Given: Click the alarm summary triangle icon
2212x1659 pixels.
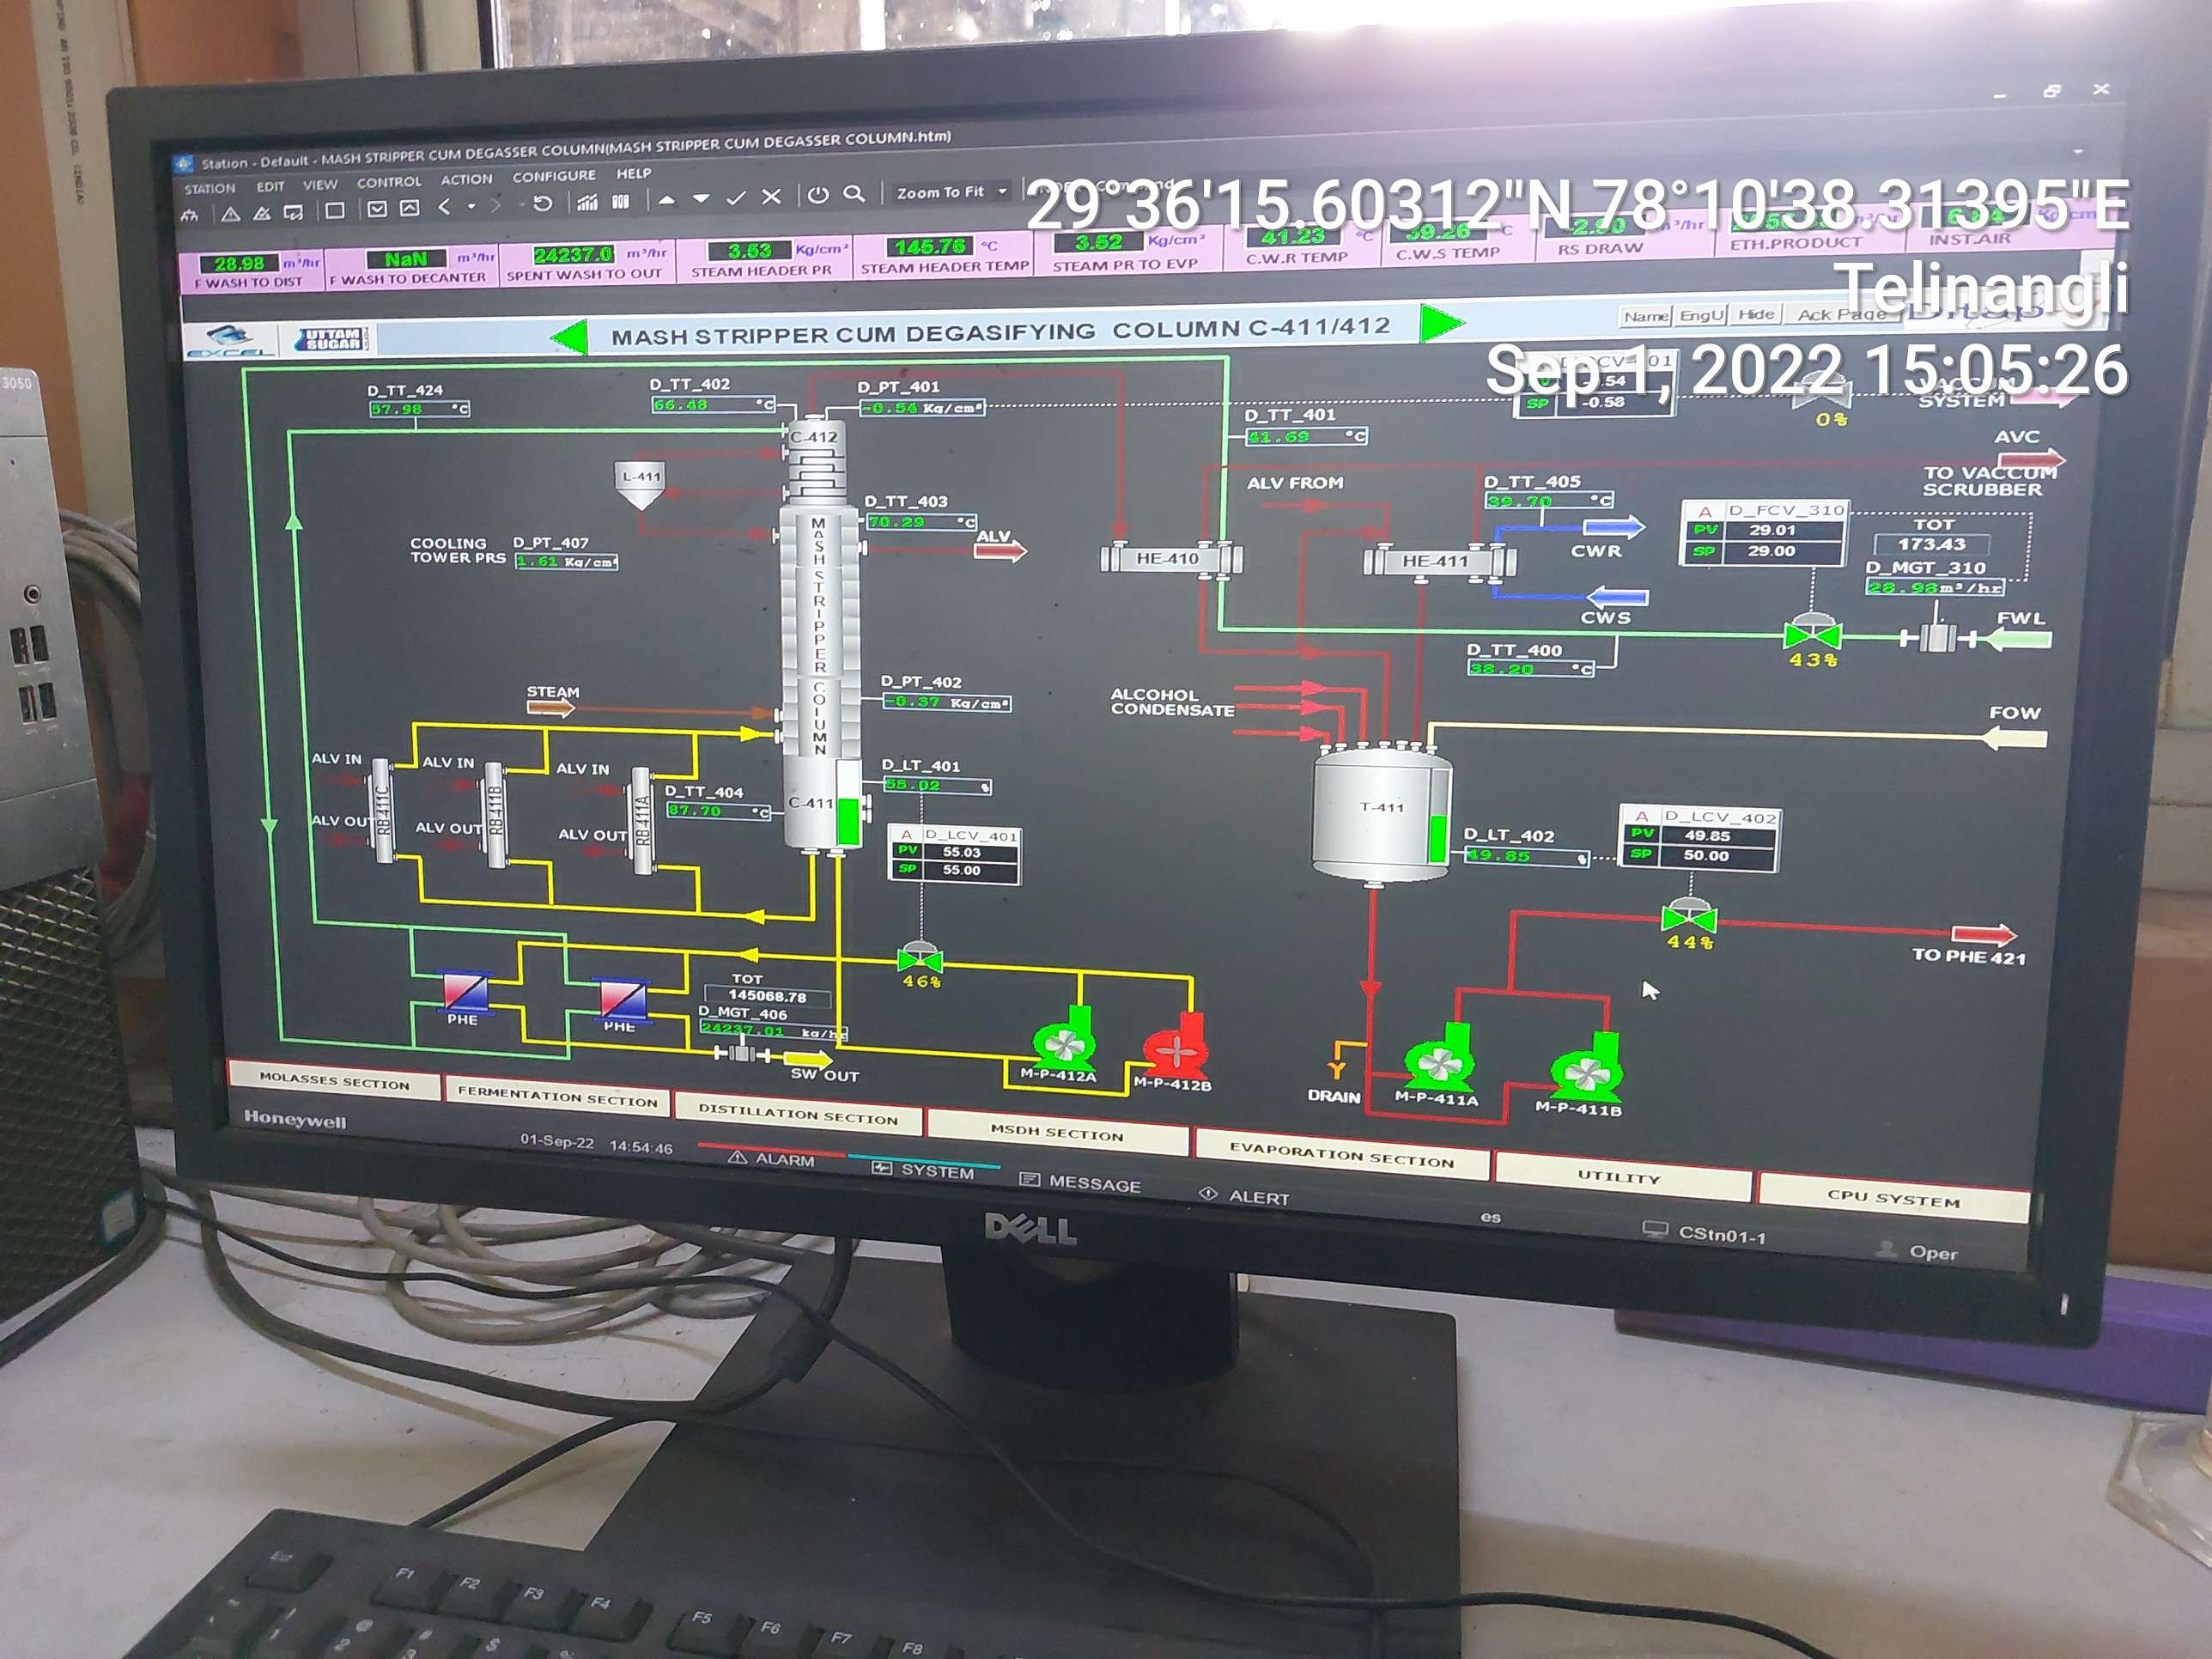Looking at the screenshot, I should (231, 214).
